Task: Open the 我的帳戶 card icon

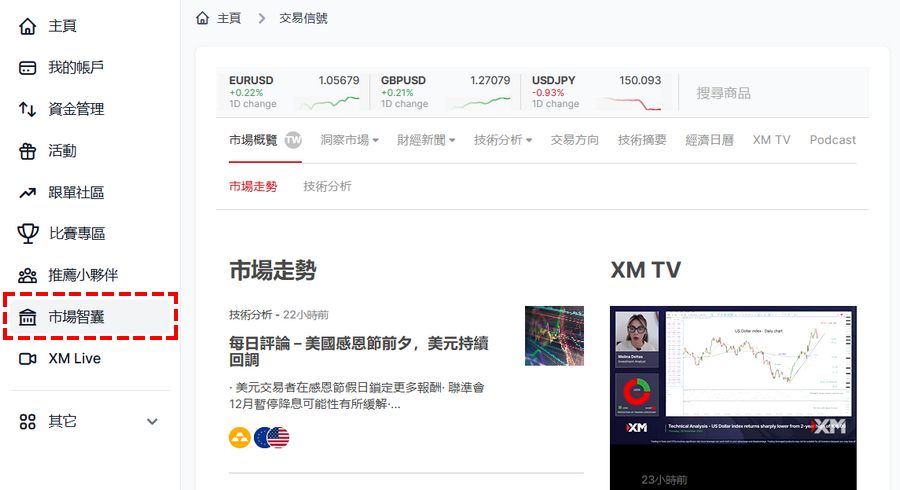Action: click(x=27, y=68)
